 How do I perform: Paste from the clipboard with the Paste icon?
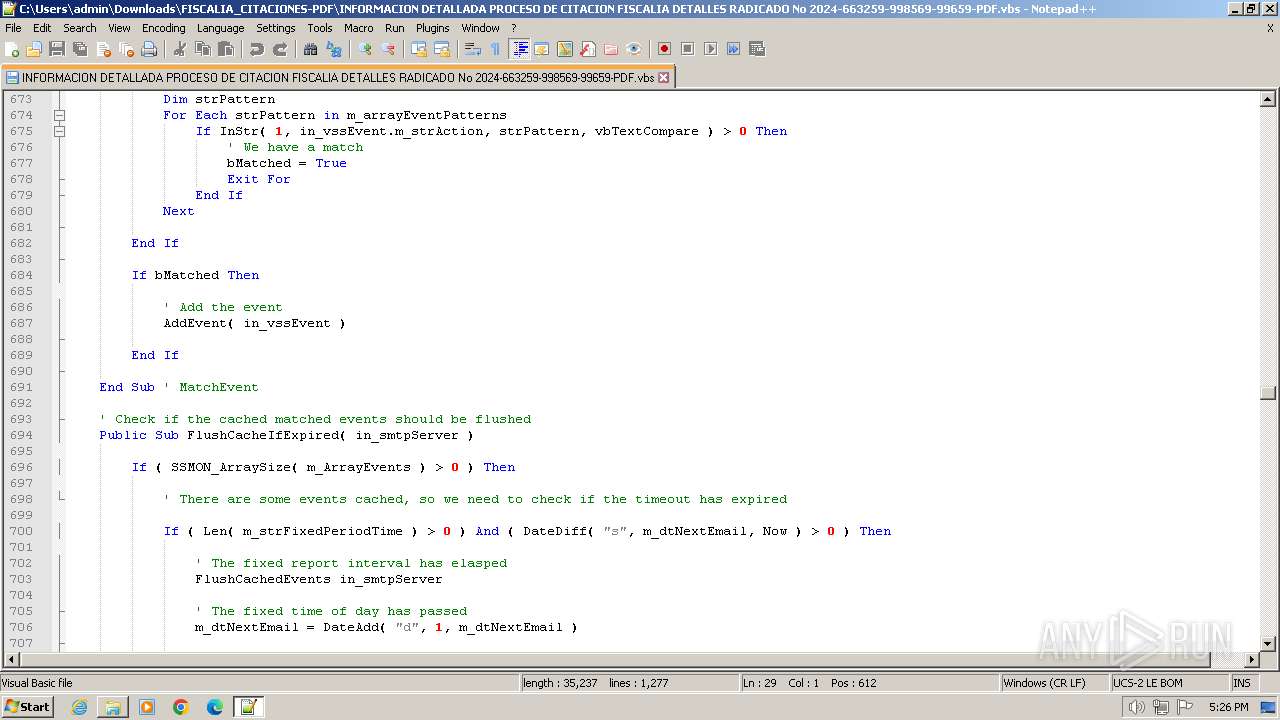[x=226, y=49]
